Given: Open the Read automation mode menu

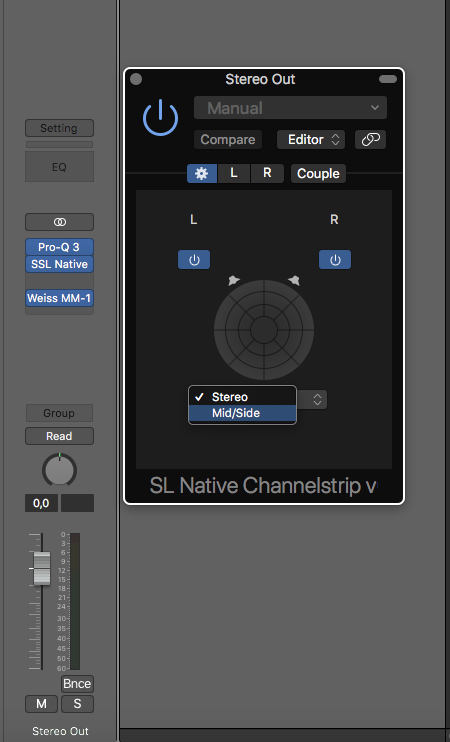Looking at the screenshot, I should coord(59,436).
